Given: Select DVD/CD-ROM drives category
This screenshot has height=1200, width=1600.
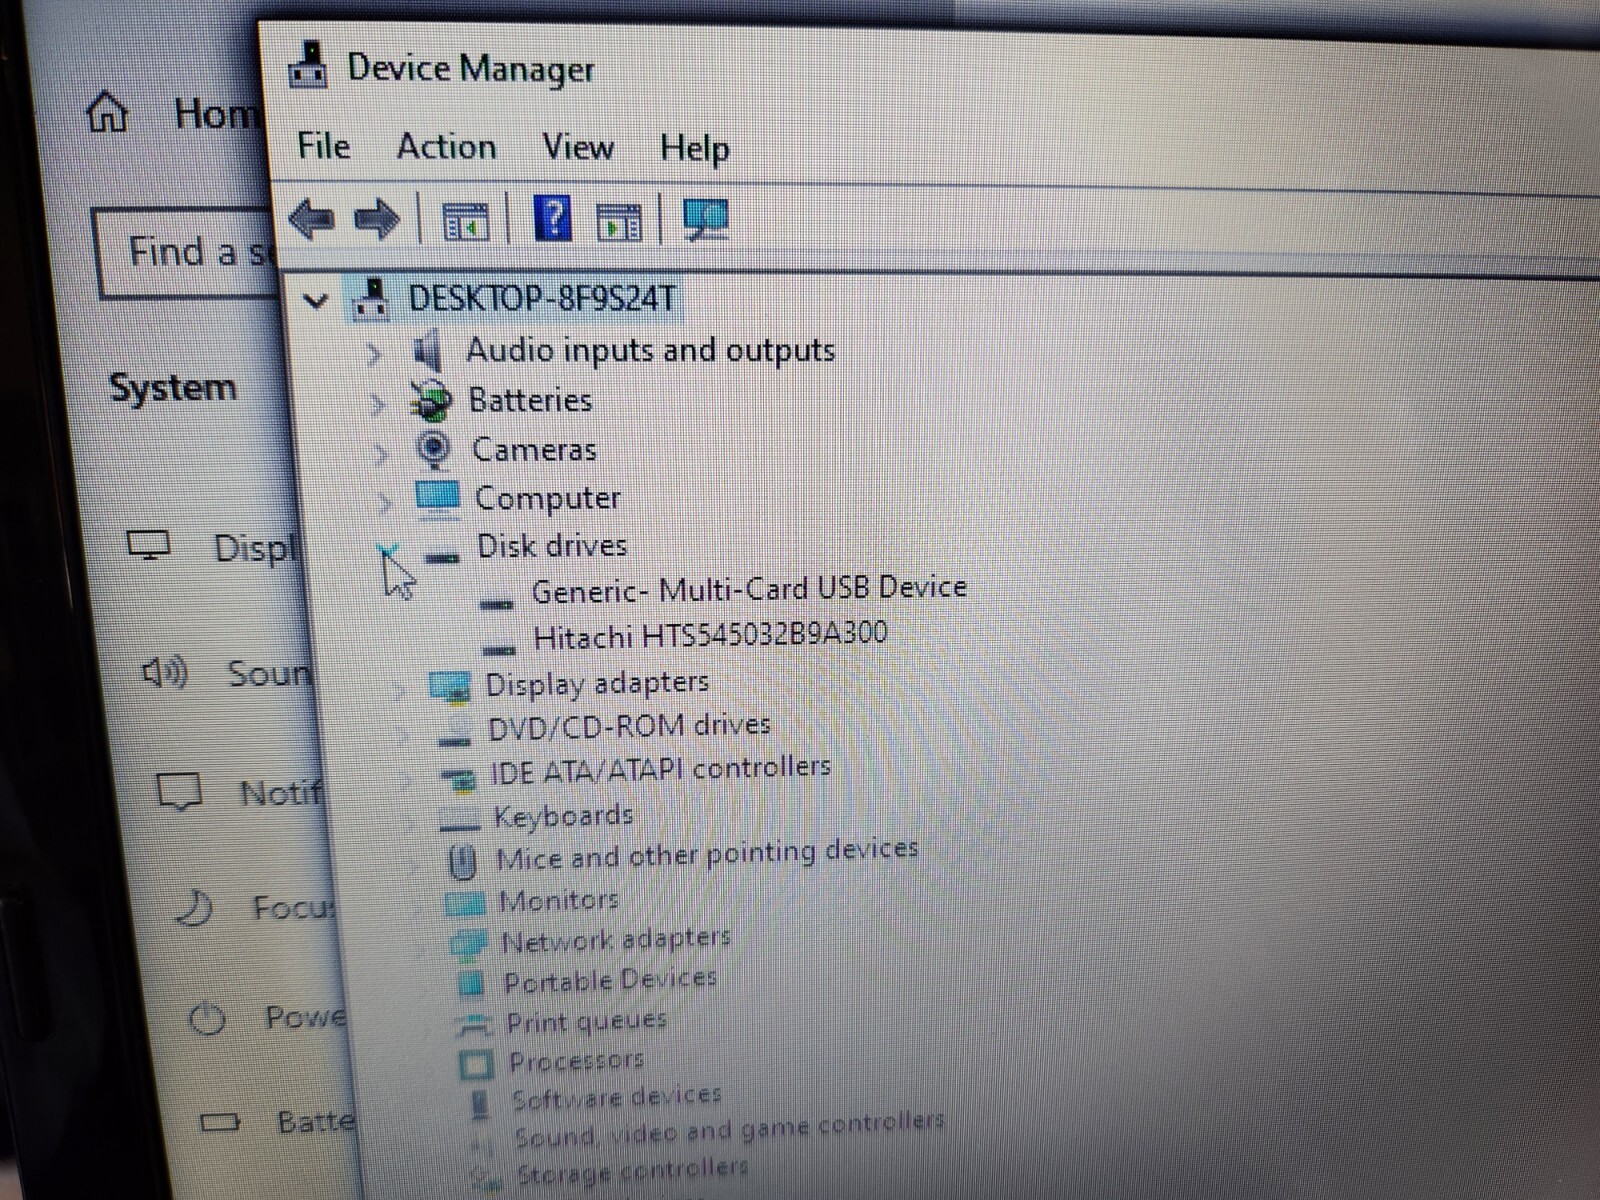Looking at the screenshot, I should (x=629, y=726).
